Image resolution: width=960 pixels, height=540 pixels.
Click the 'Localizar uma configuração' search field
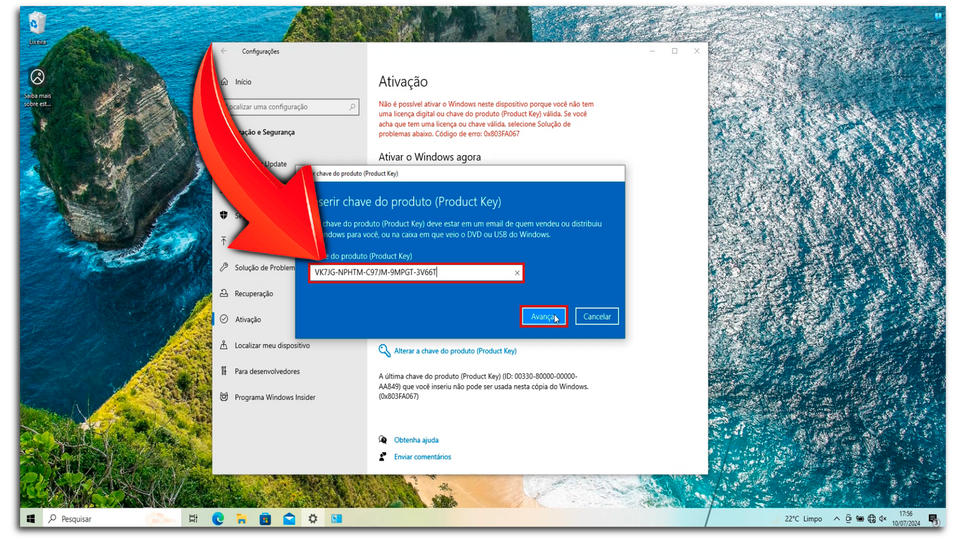(287, 107)
